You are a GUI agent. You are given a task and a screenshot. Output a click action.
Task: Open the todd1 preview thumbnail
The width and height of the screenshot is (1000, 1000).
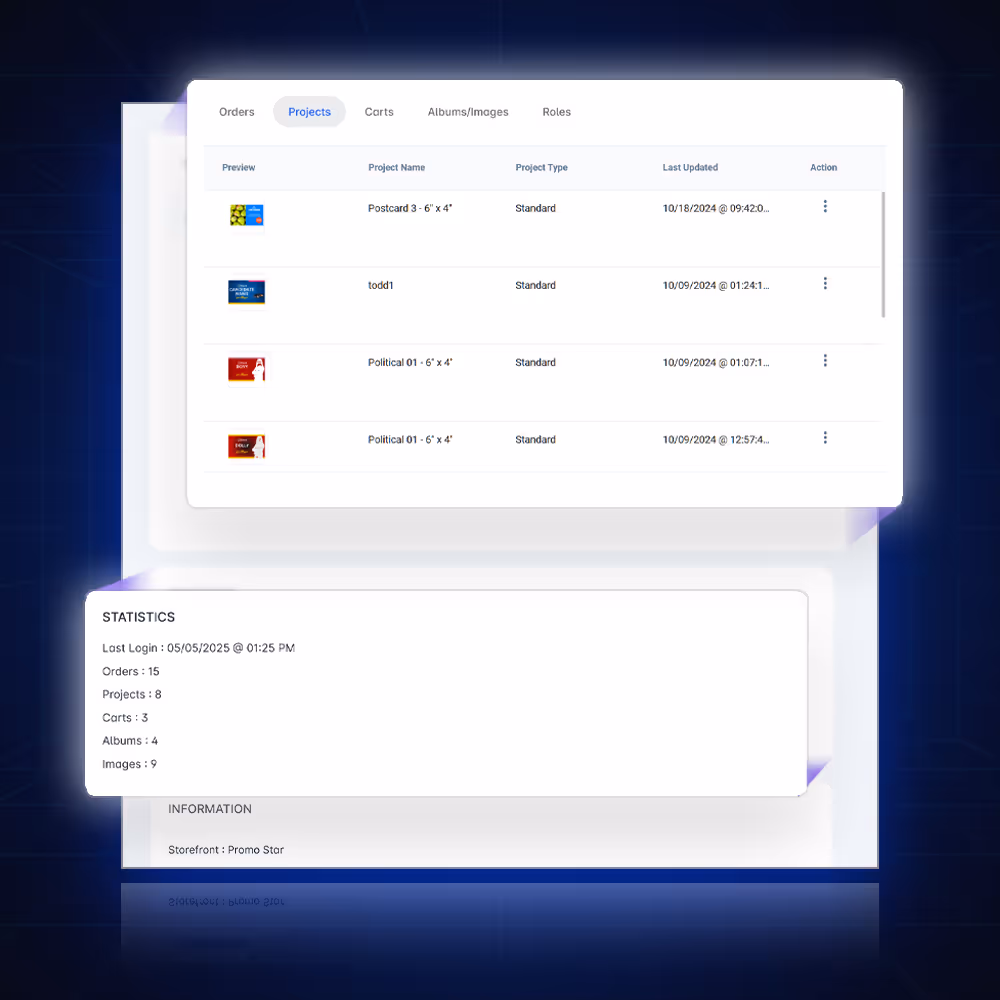point(246,291)
